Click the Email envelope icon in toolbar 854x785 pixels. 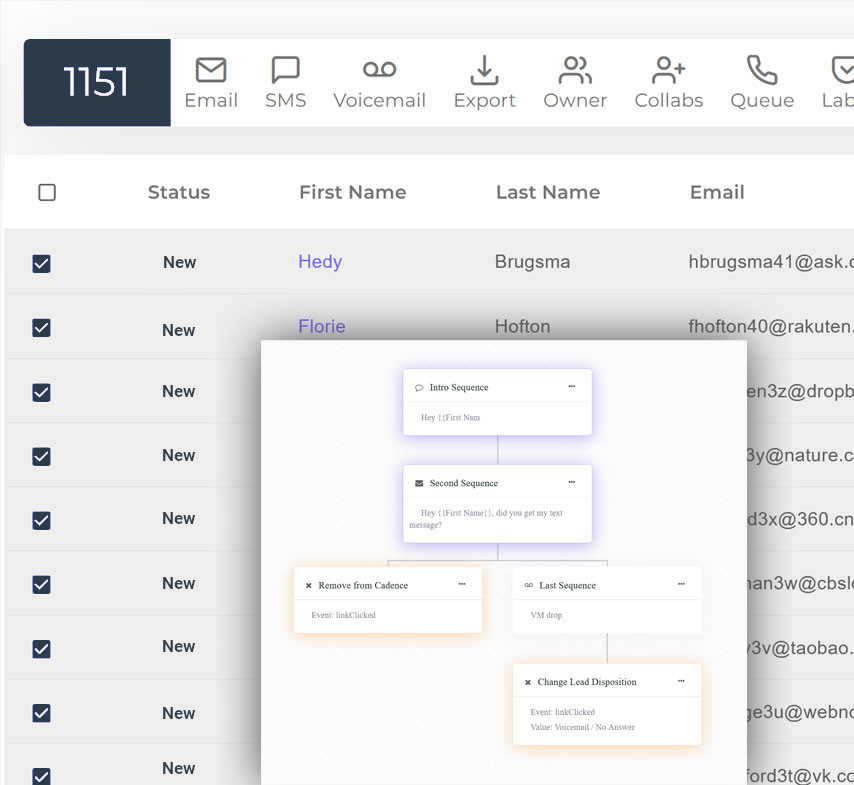tap(211, 70)
